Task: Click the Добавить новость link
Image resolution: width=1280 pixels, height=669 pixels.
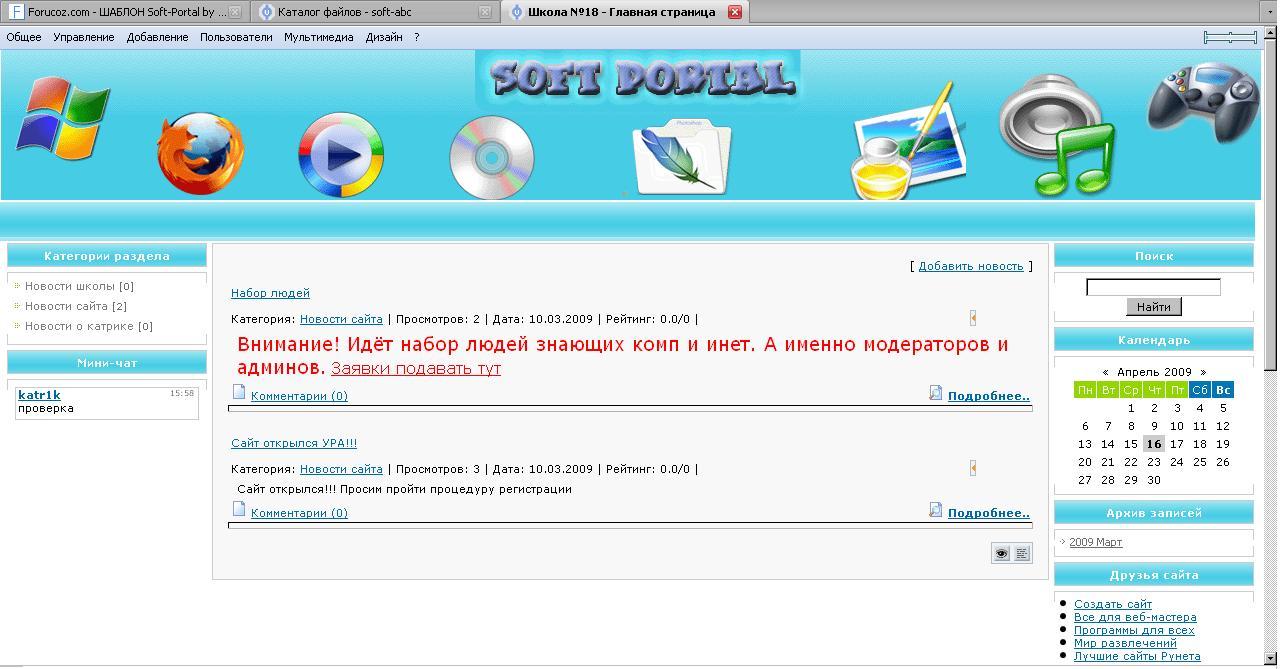Action: coord(970,266)
